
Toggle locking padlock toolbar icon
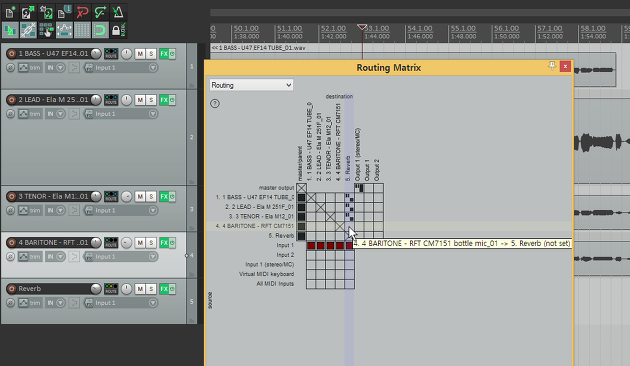point(118,30)
